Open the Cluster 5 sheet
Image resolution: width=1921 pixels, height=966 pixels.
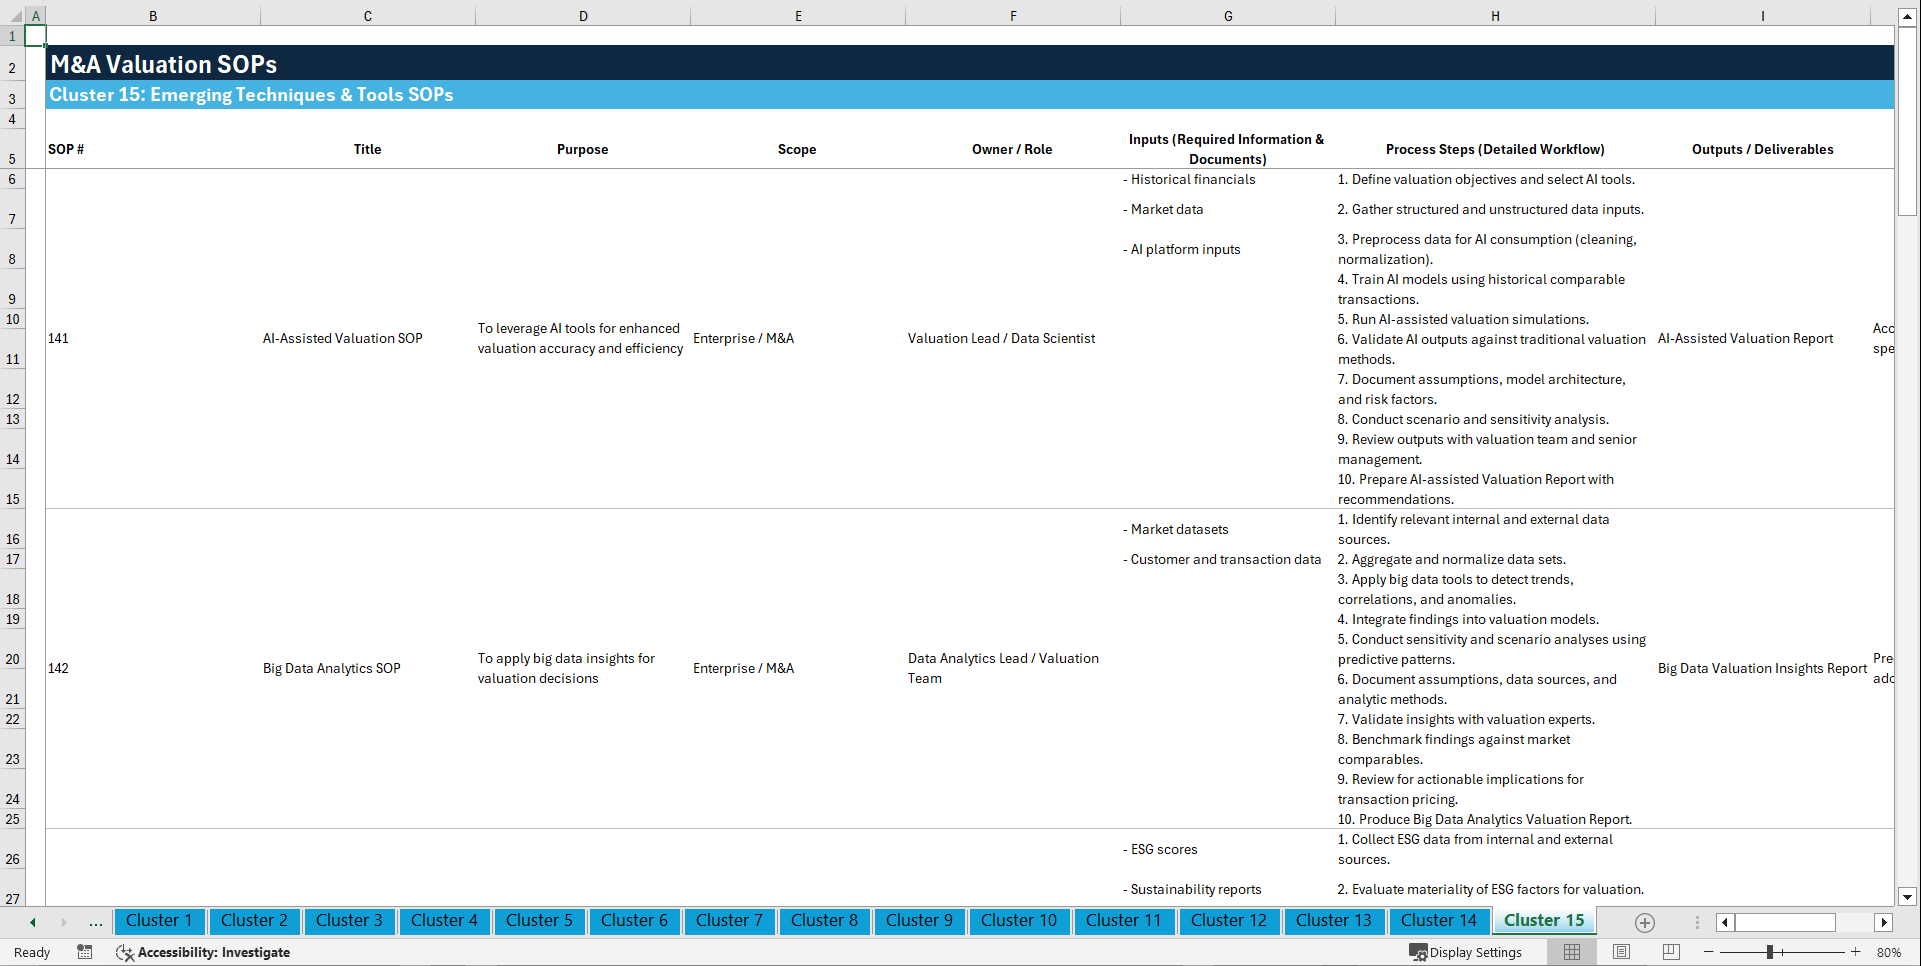point(539,921)
